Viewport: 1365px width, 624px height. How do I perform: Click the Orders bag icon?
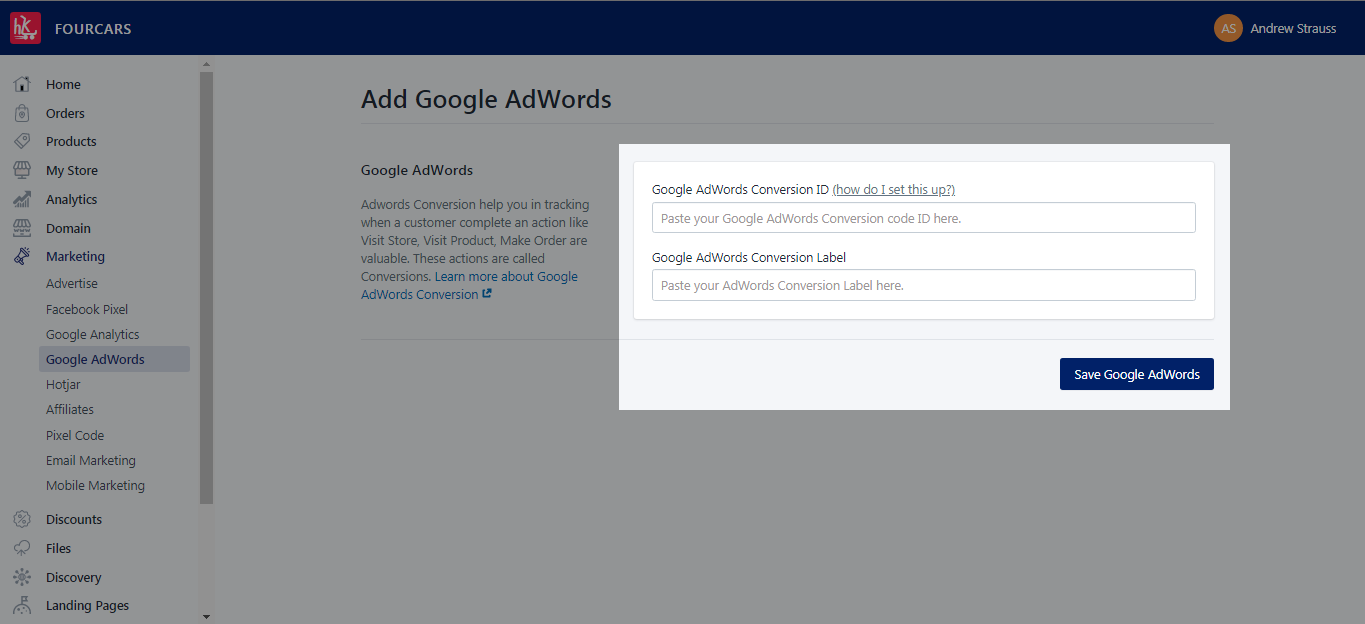click(x=22, y=113)
